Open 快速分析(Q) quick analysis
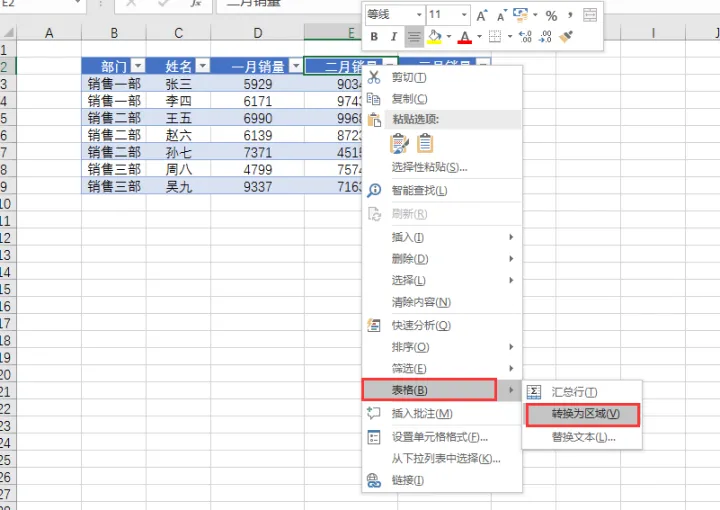The image size is (720, 510). pyautogui.click(x=442, y=325)
